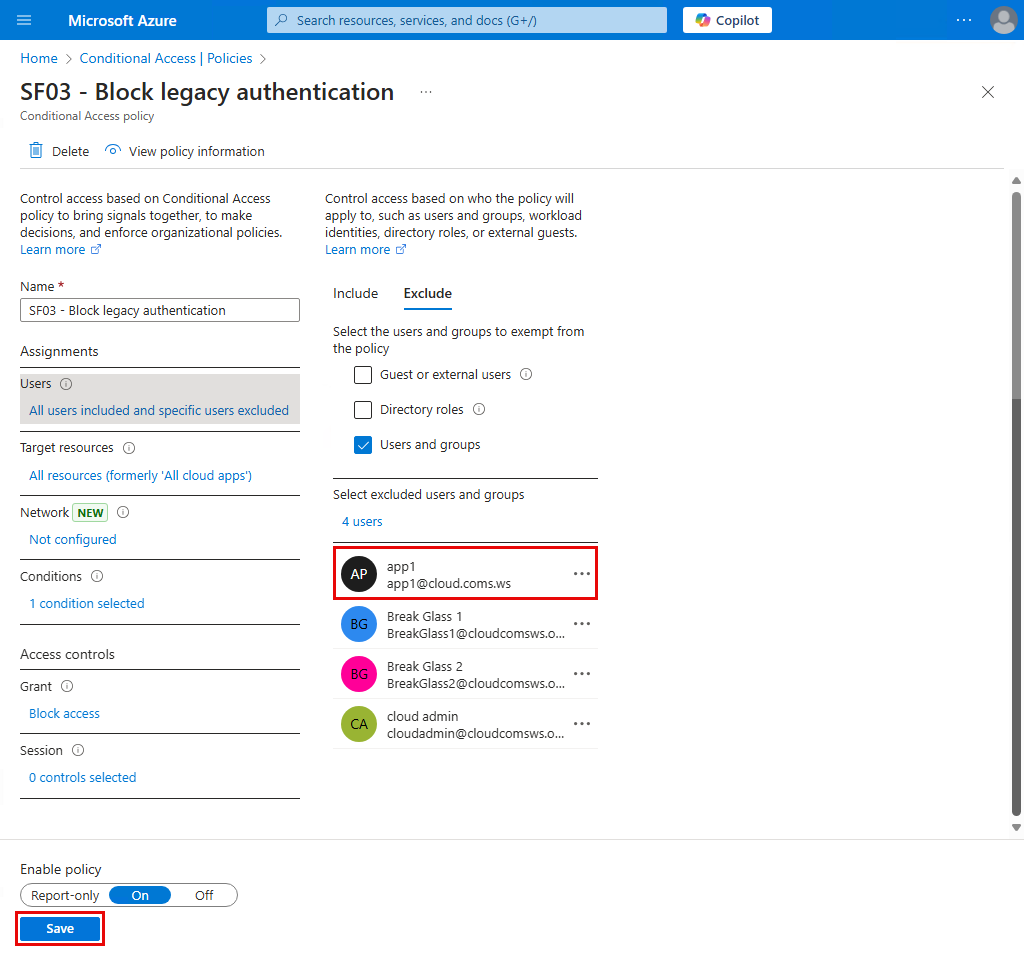
Task: Focus the Azure search box
Action: click(x=467, y=20)
